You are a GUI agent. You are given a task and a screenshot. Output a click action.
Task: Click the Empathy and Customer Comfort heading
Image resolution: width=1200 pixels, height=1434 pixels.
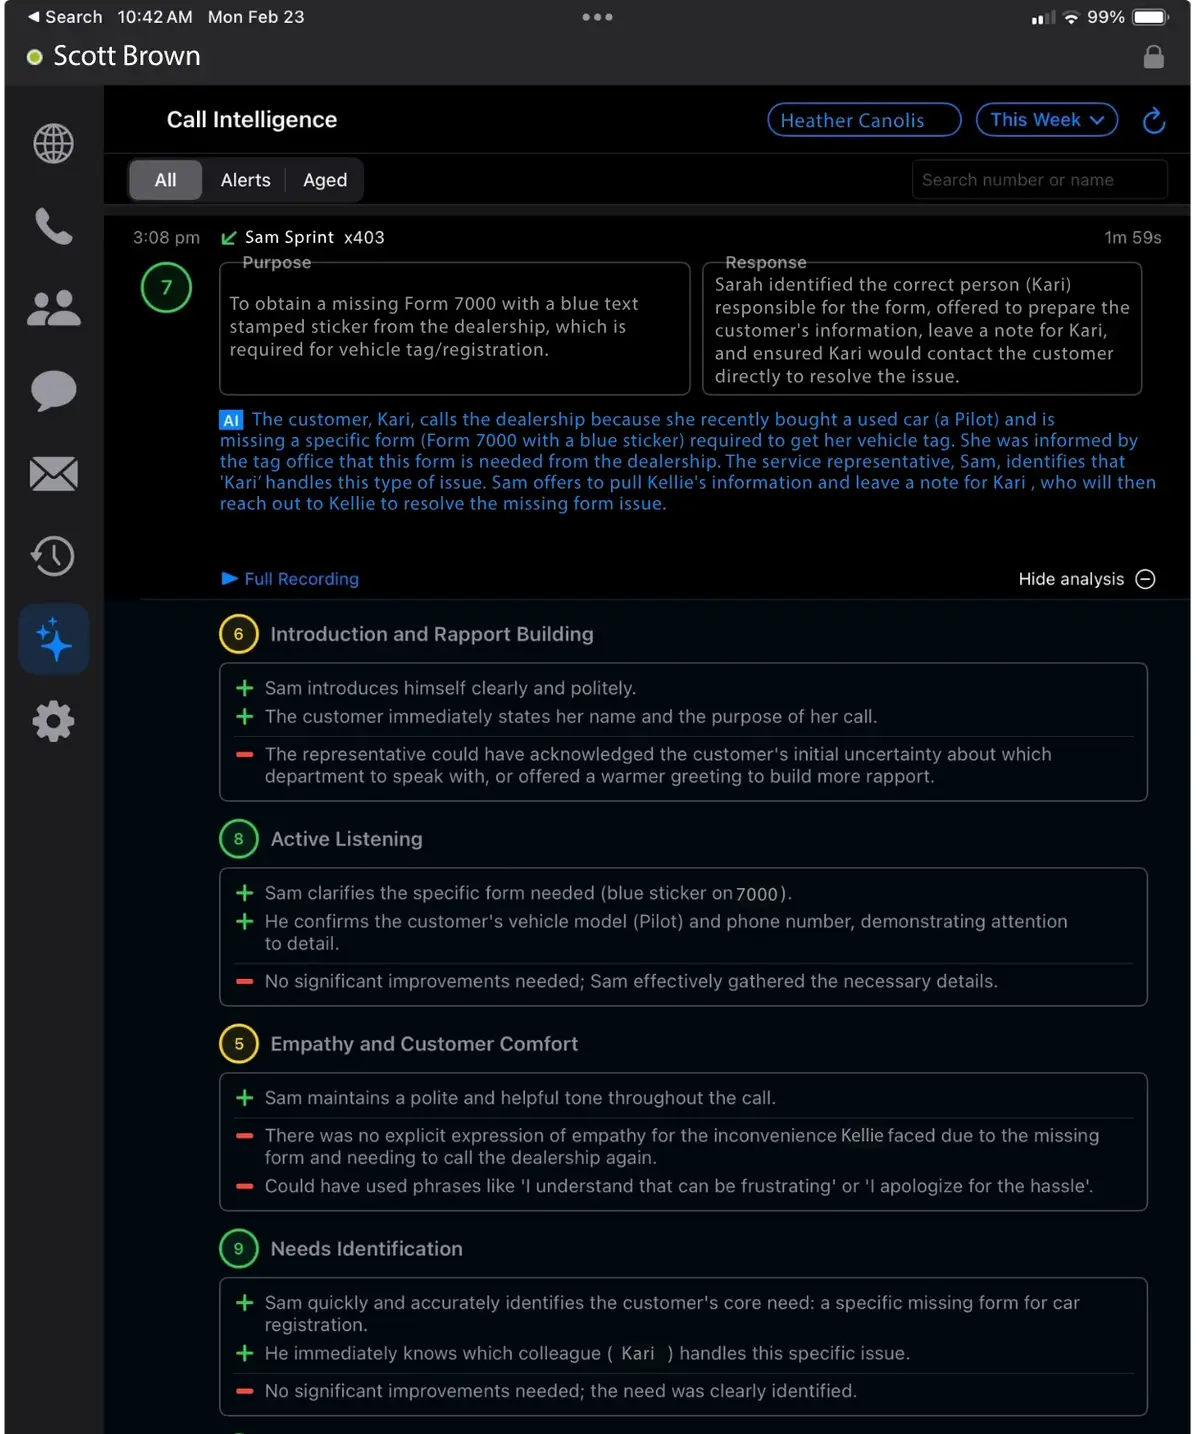(424, 1044)
